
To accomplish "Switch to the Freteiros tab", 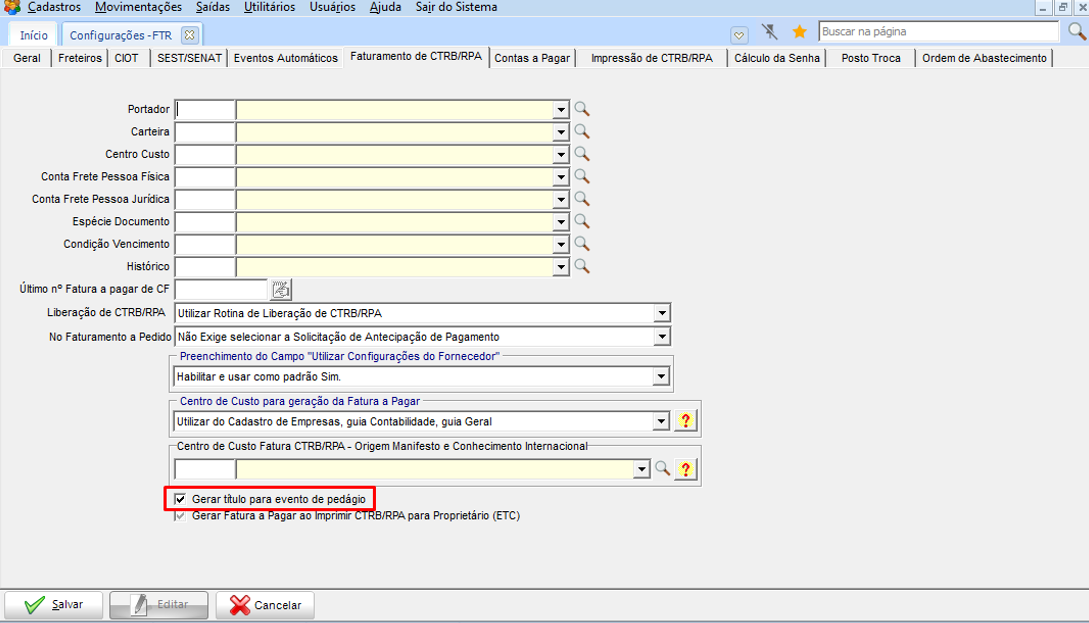I will pos(80,58).
